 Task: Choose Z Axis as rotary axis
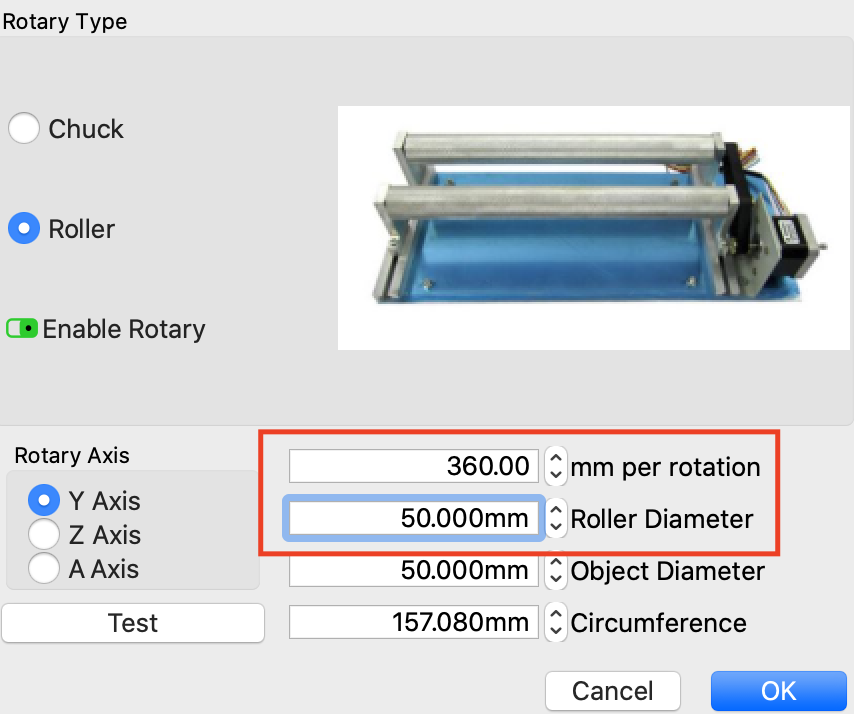[44, 535]
